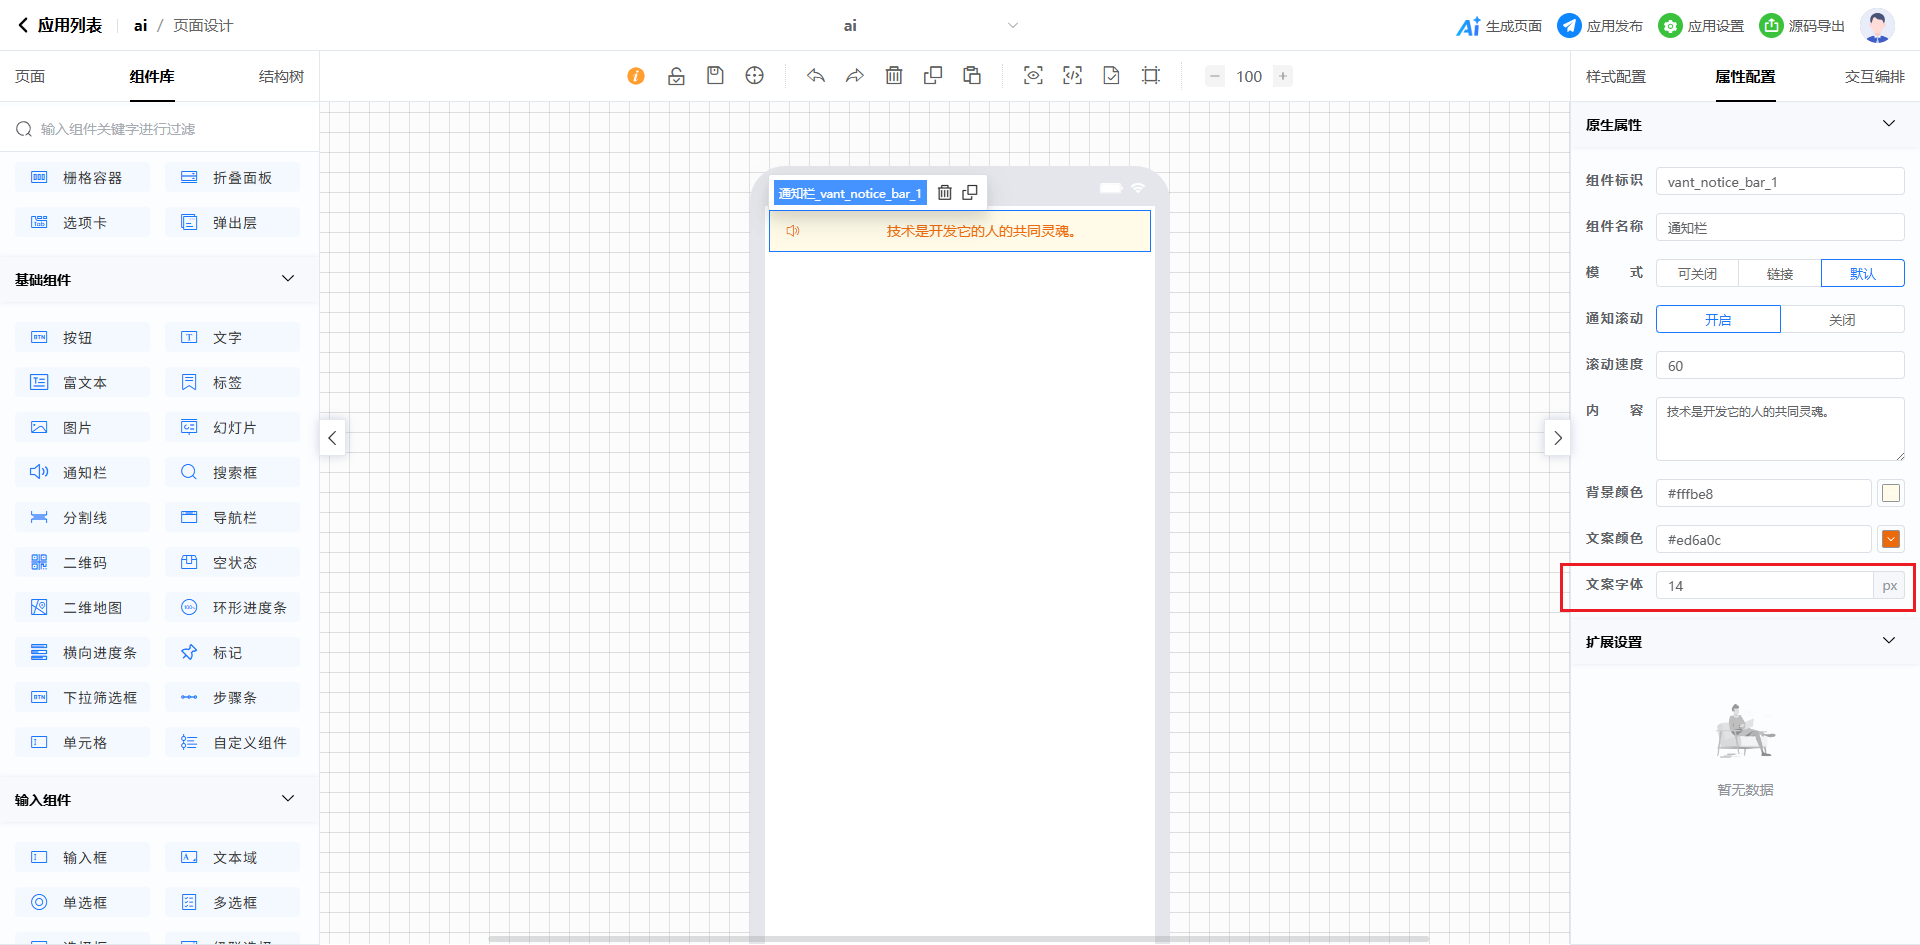Screen dimensions: 1920x945
Task: Set mode to 可关闭
Action: [1697, 274]
